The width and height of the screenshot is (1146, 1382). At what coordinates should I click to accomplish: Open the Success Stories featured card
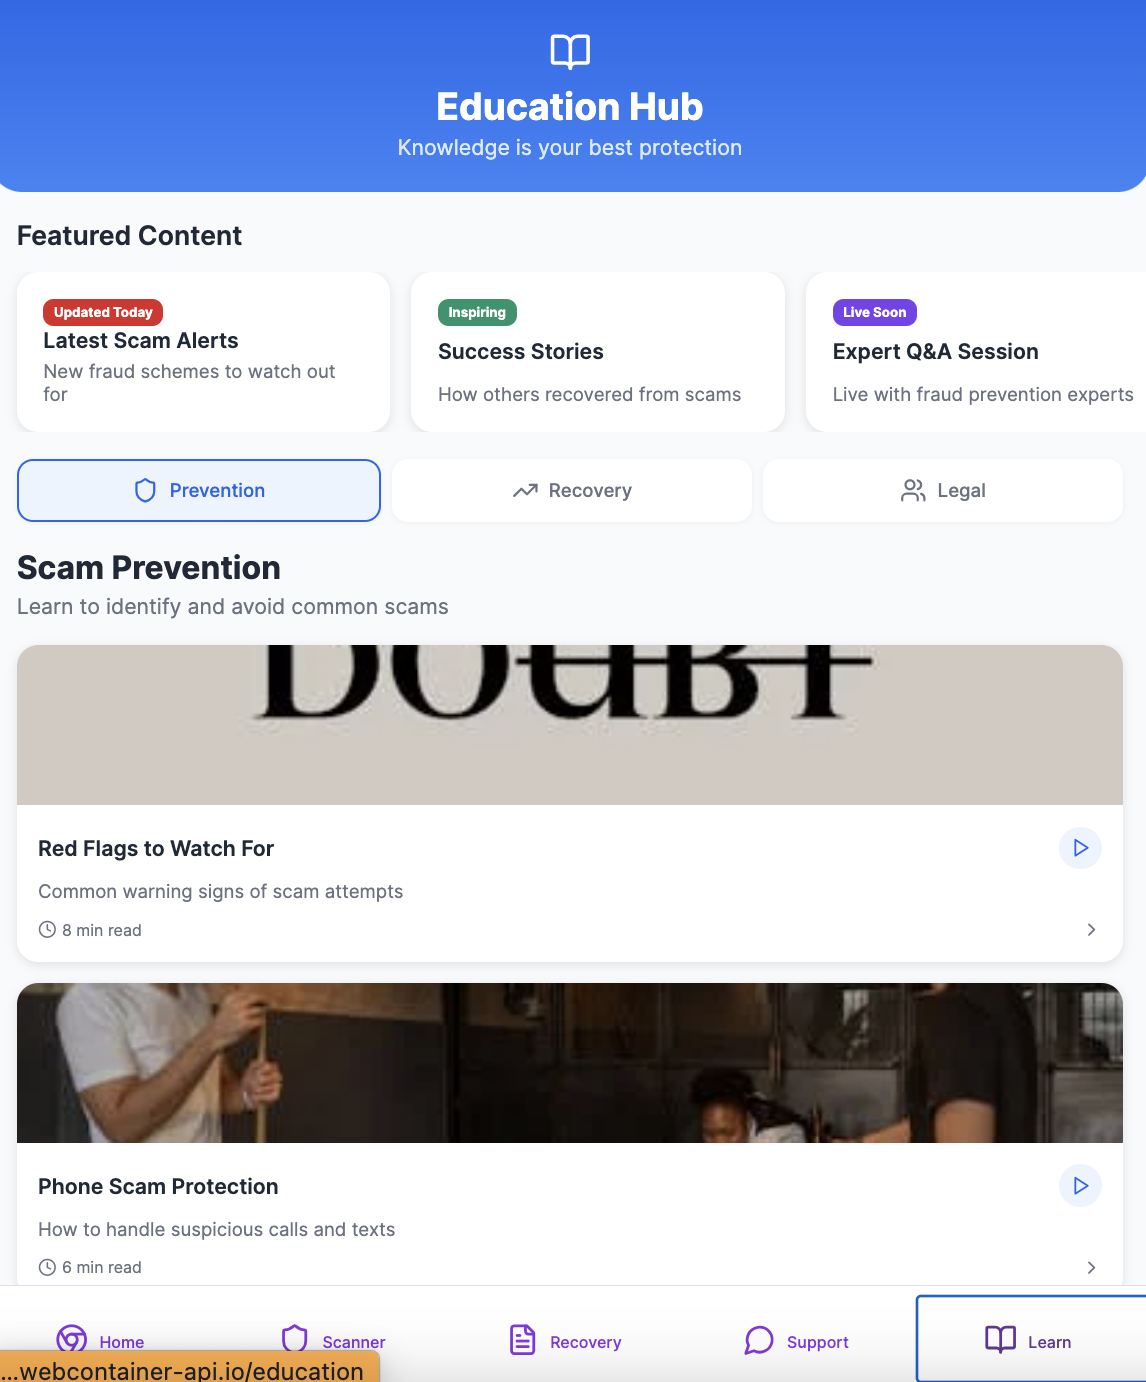point(598,352)
